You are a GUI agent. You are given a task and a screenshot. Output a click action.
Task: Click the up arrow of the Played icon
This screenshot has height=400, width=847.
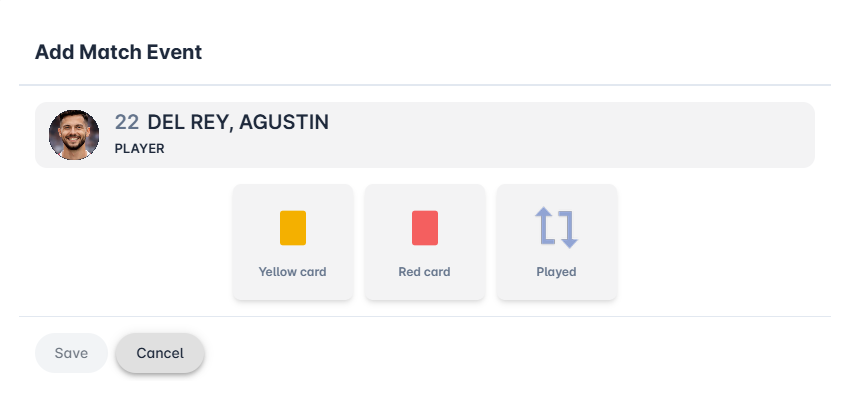tap(545, 226)
